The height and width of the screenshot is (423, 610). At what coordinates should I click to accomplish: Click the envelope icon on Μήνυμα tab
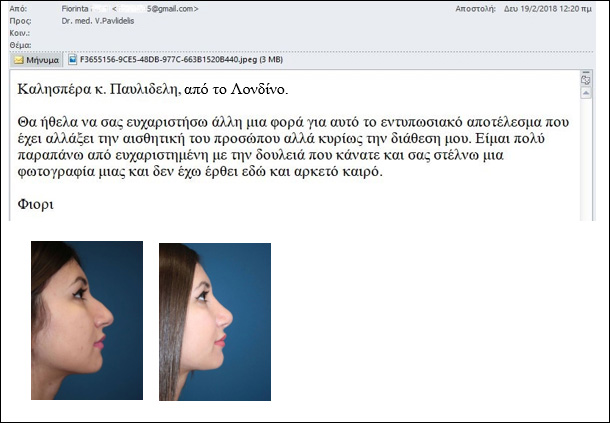(18, 60)
